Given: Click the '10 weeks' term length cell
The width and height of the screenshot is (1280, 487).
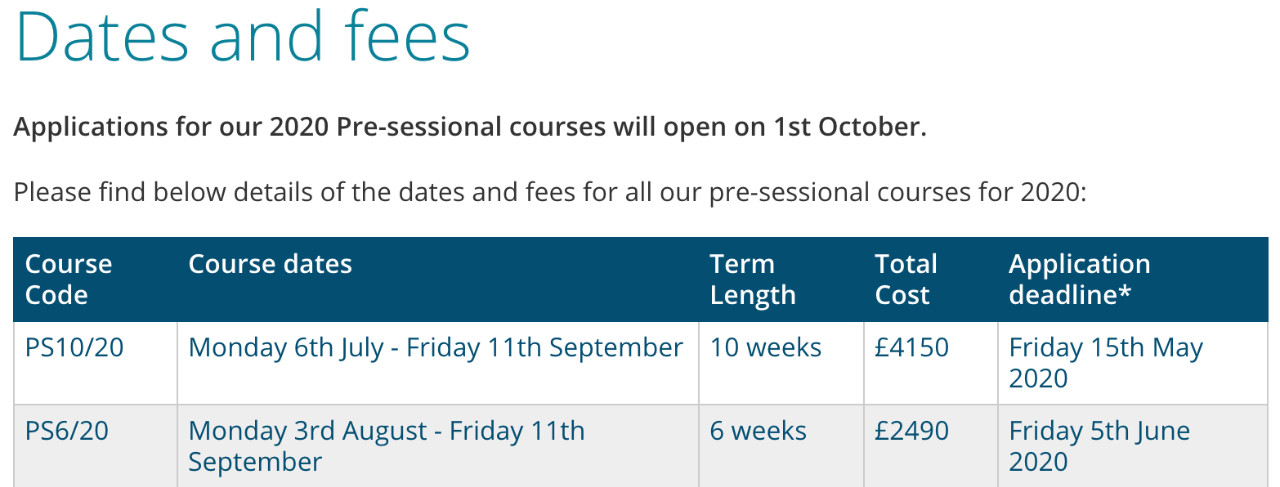Looking at the screenshot, I should (x=765, y=348).
